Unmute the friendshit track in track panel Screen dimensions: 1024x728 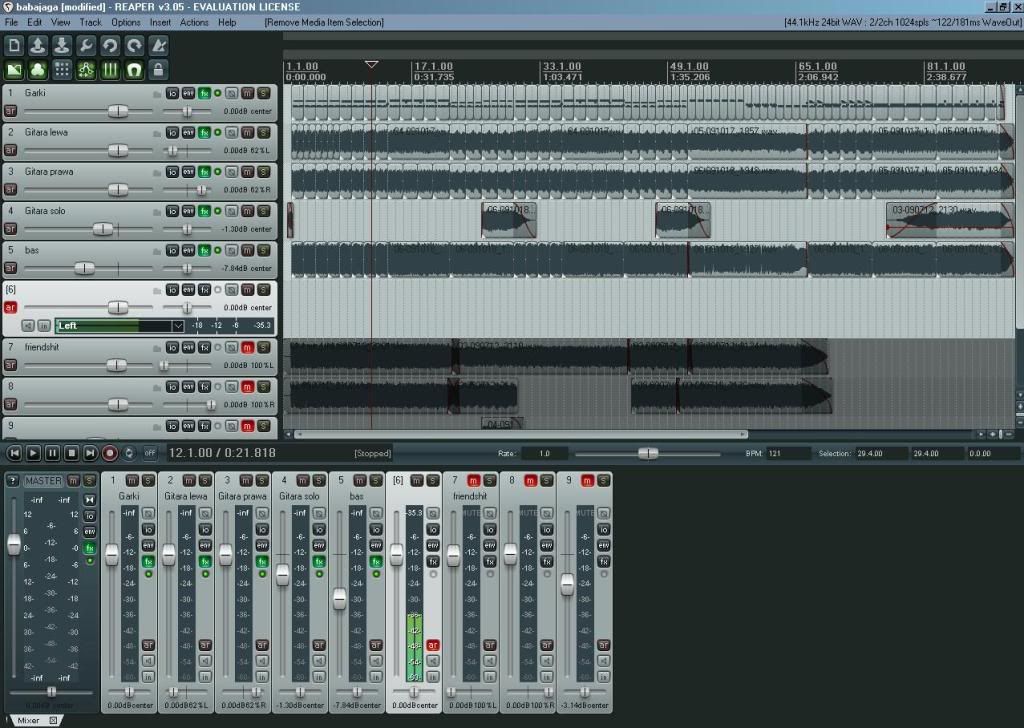[x=248, y=347]
